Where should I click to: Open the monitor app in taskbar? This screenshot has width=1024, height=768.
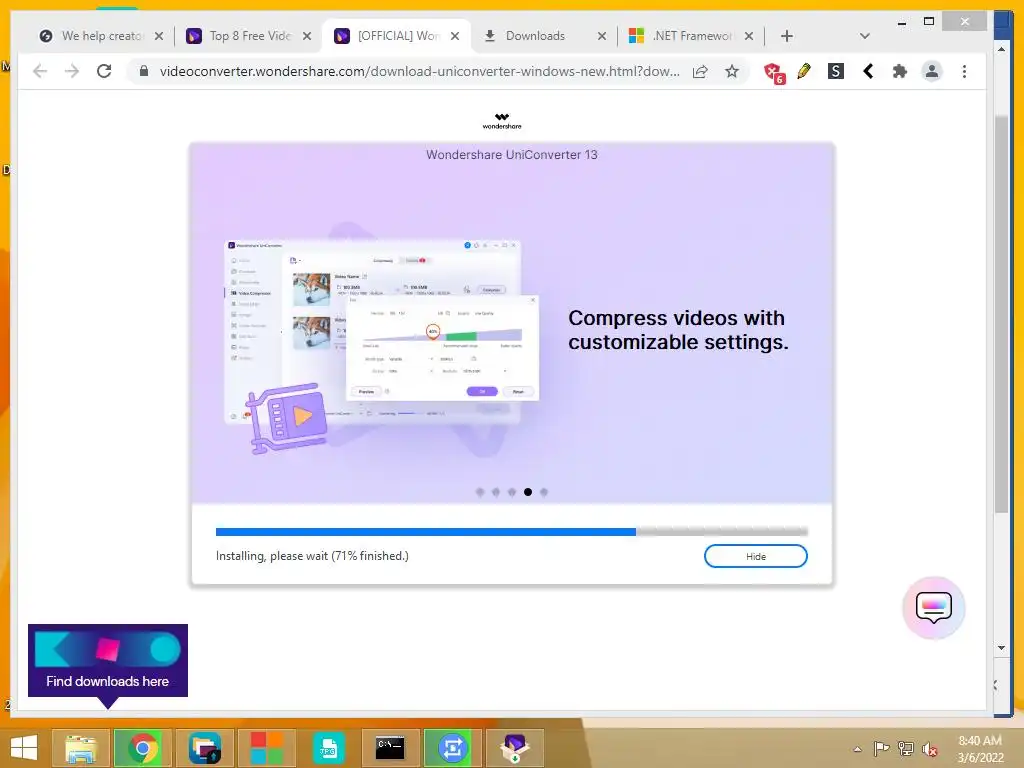[204, 748]
